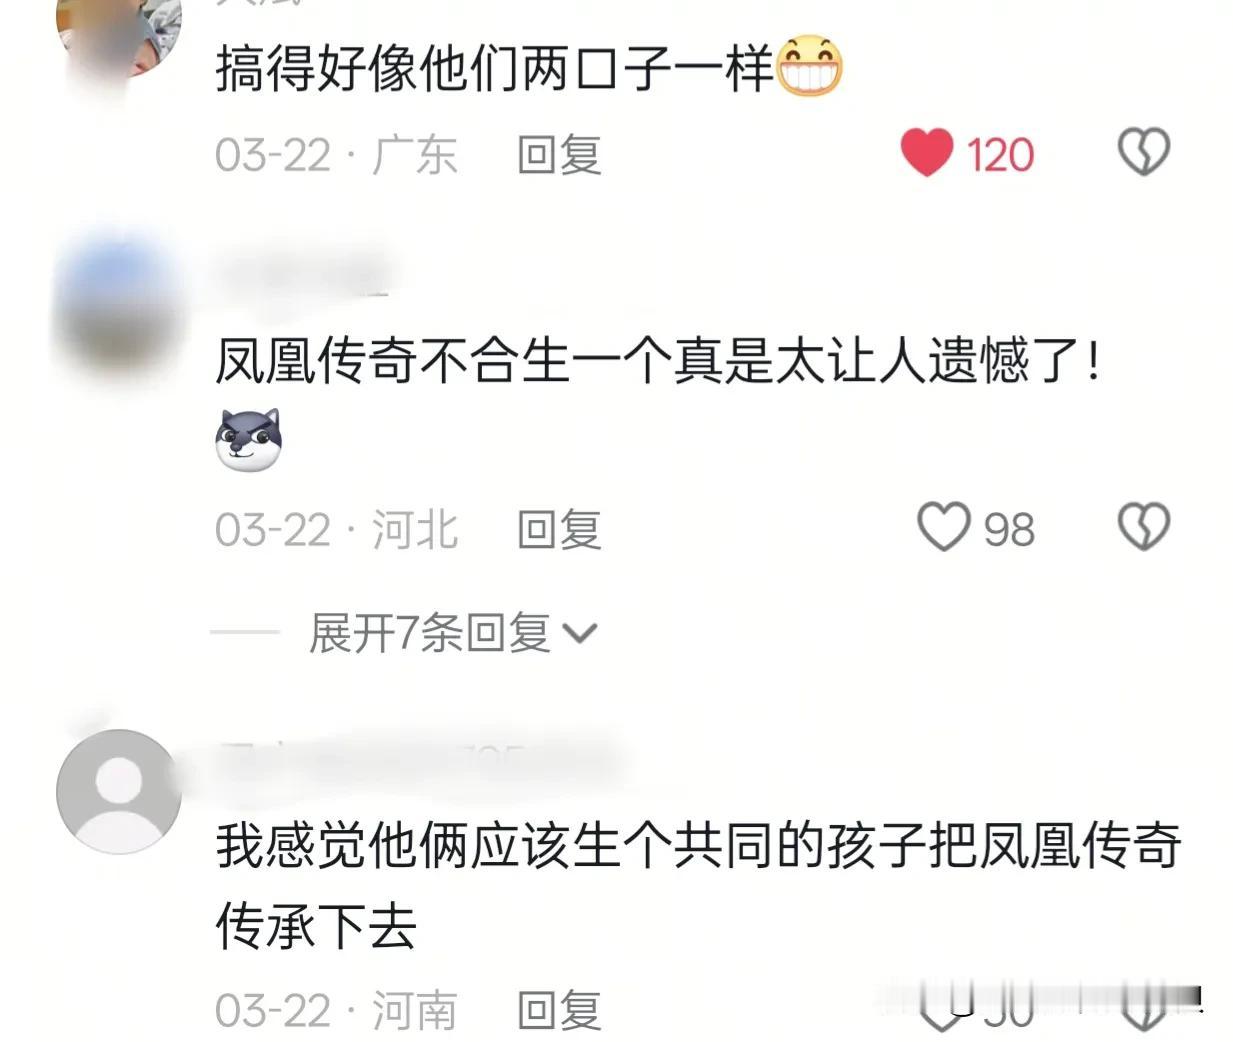This screenshot has width=1233, height=1042.
Task: Select the comment about 生个共同的孩子
Action: click(698, 885)
